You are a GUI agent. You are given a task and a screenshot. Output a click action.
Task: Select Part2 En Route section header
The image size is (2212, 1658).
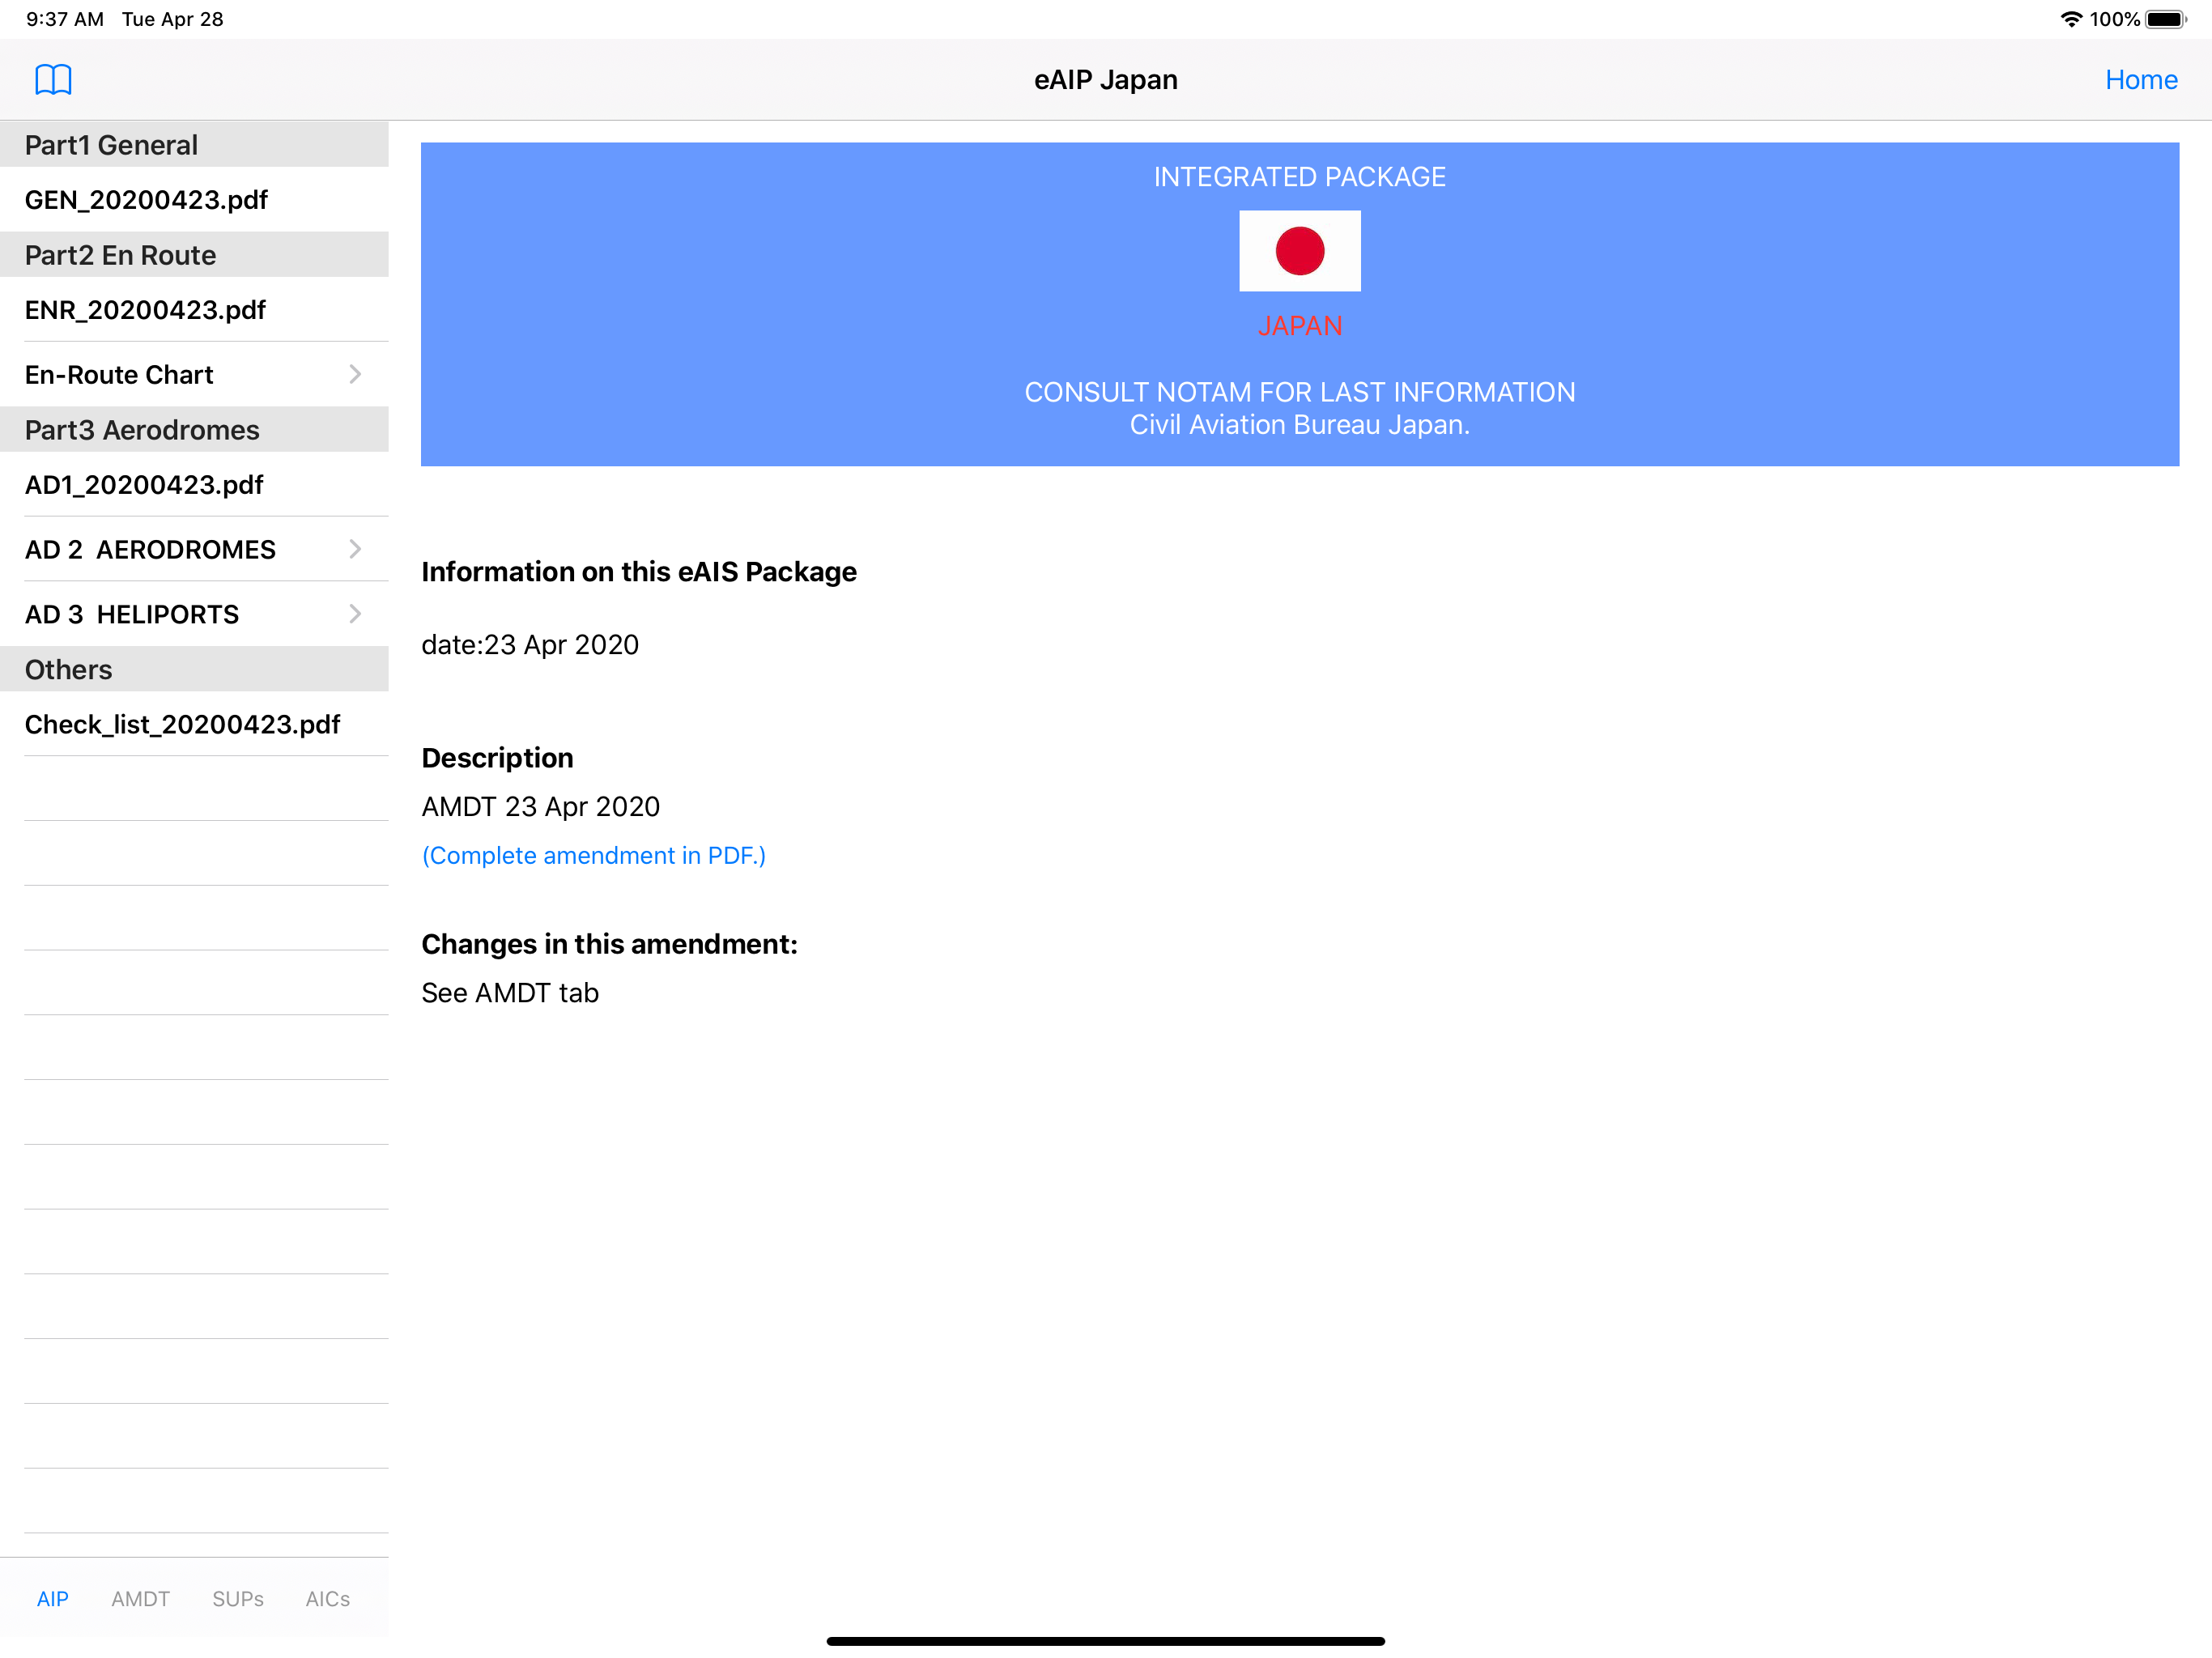click(194, 255)
